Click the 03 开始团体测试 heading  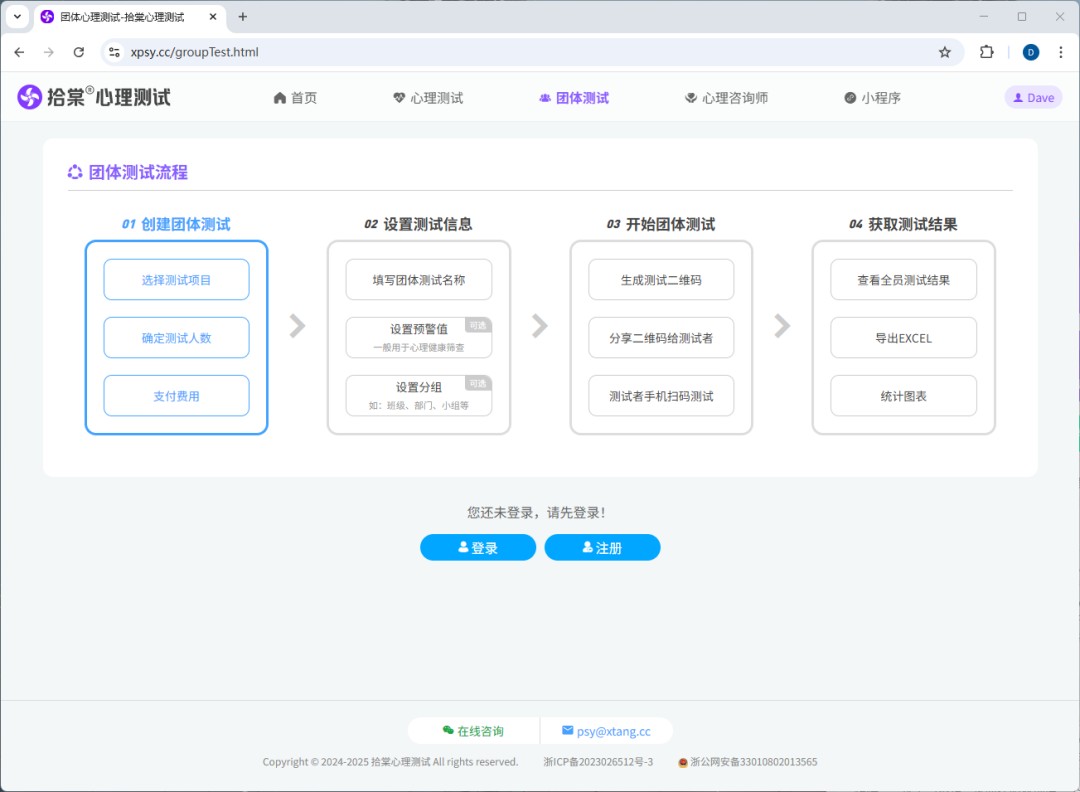661,224
